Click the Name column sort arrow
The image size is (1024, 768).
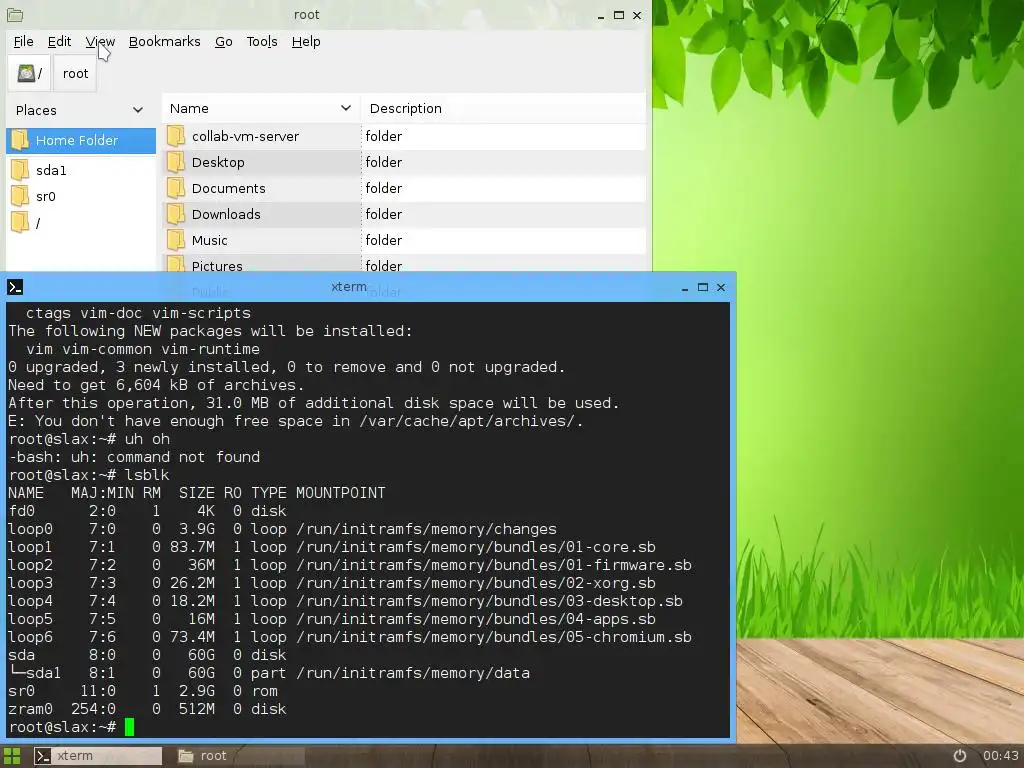tap(345, 108)
